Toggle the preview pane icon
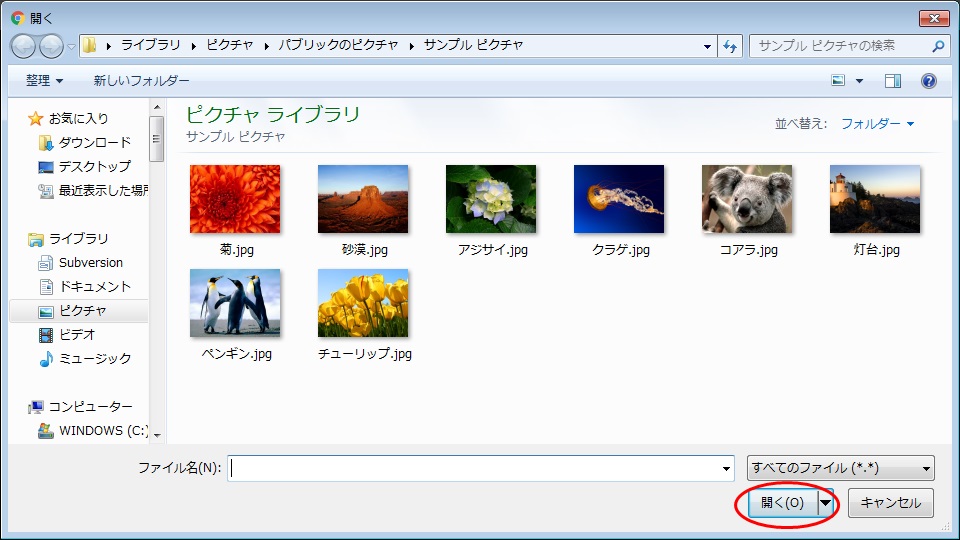Viewport: 960px width, 540px height. [893, 81]
